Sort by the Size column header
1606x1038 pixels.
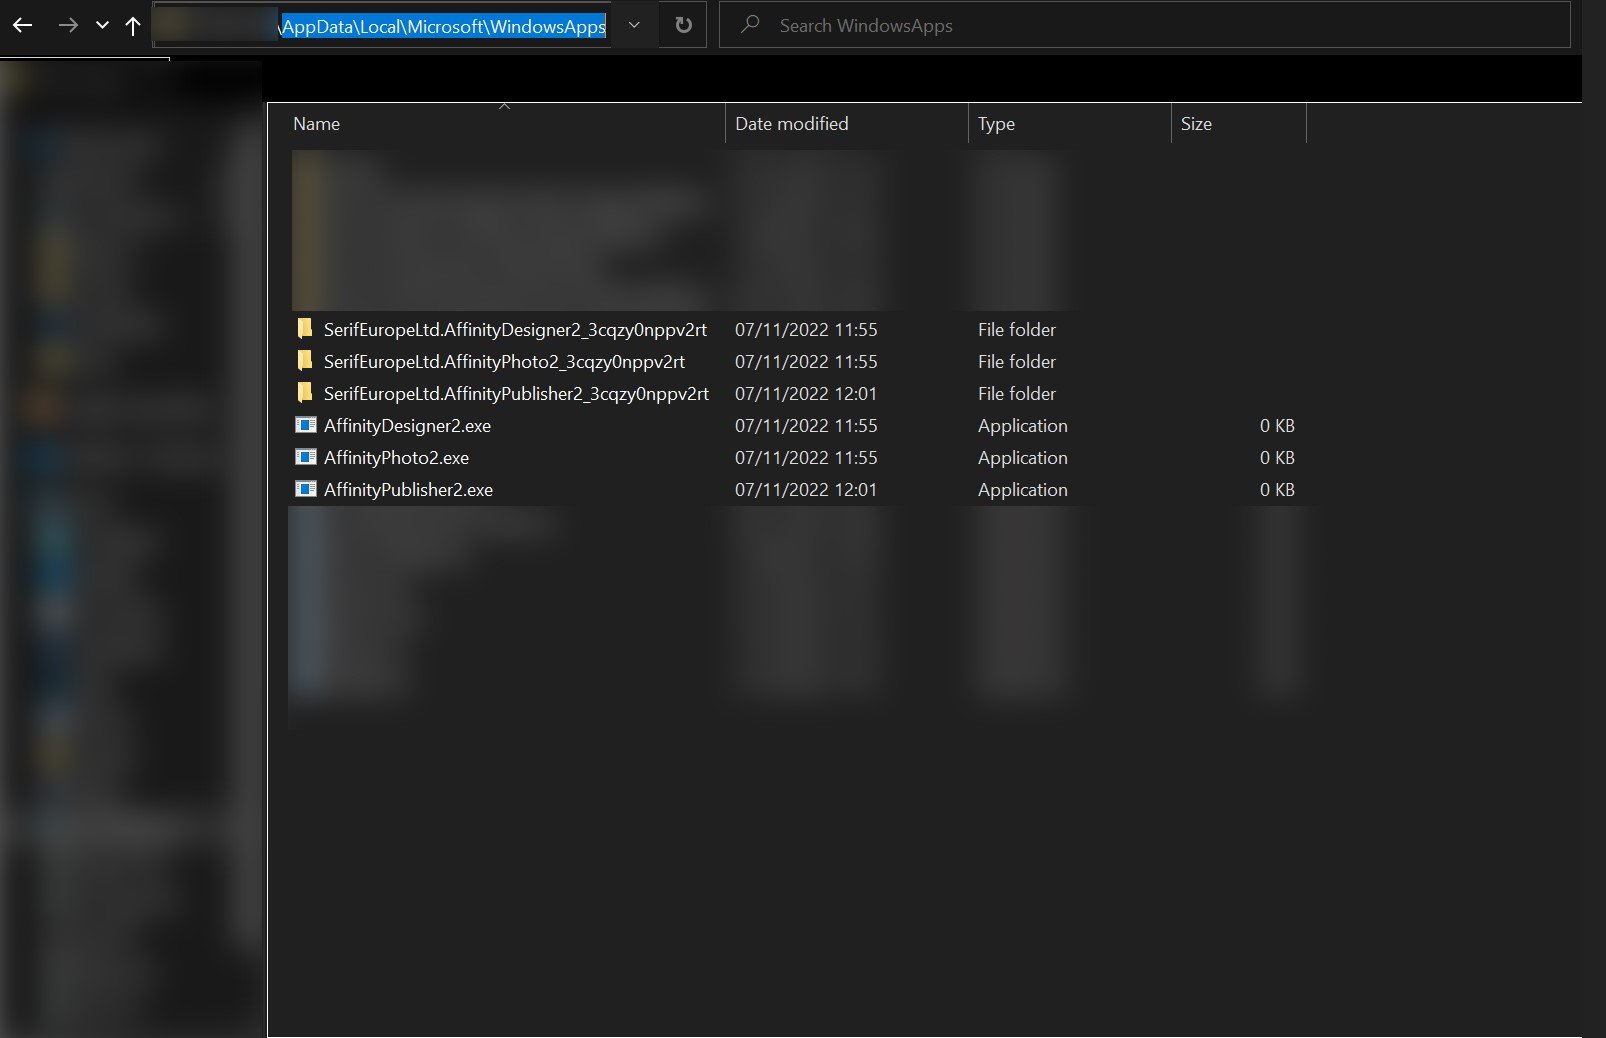1238,124
